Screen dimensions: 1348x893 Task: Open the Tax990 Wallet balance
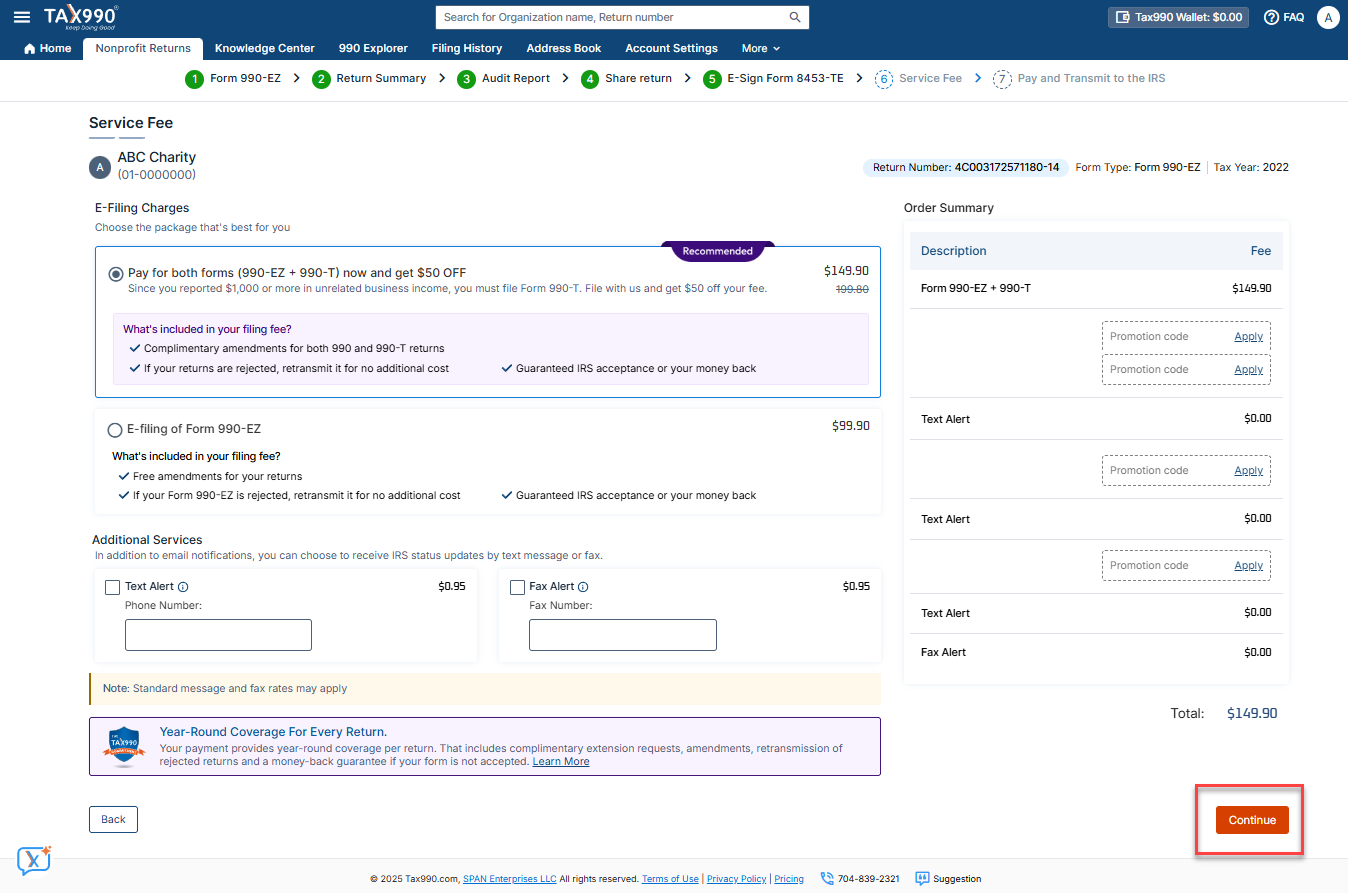click(x=1178, y=17)
